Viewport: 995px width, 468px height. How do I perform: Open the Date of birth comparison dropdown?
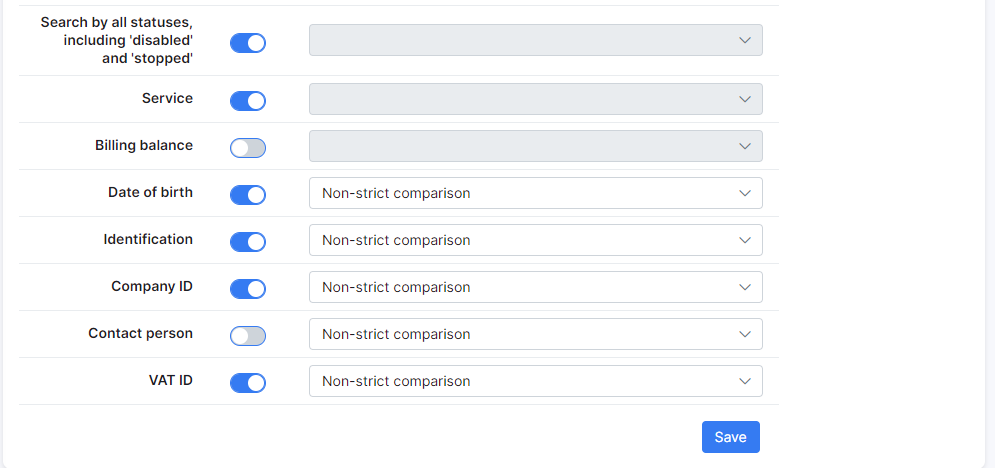click(x=536, y=193)
